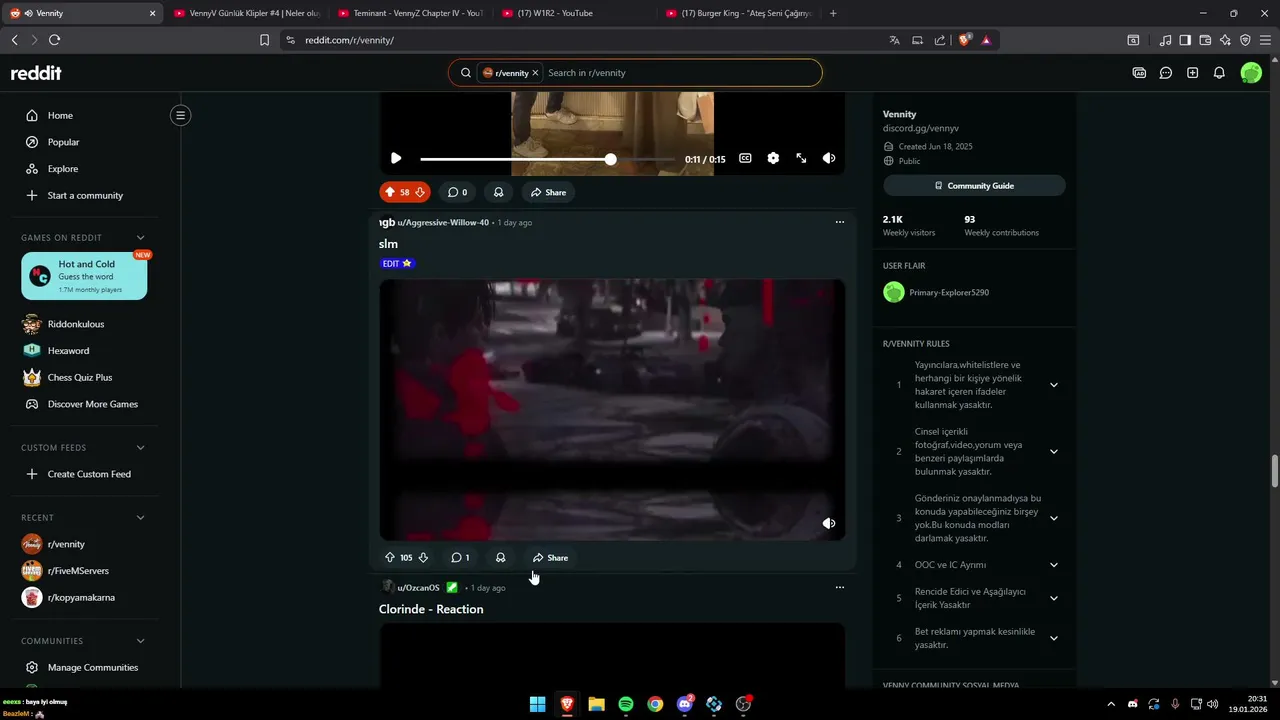The width and height of the screenshot is (1280, 720).
Task: Click the create post plus icon
Action: (x=1193, y=73)
